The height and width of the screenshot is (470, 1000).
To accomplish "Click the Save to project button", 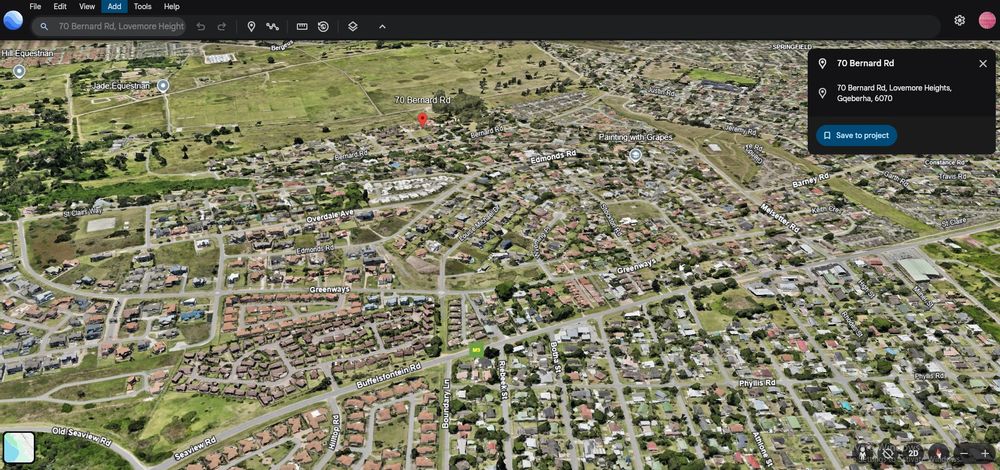I will pyautogui.click(x=856, y=135).
